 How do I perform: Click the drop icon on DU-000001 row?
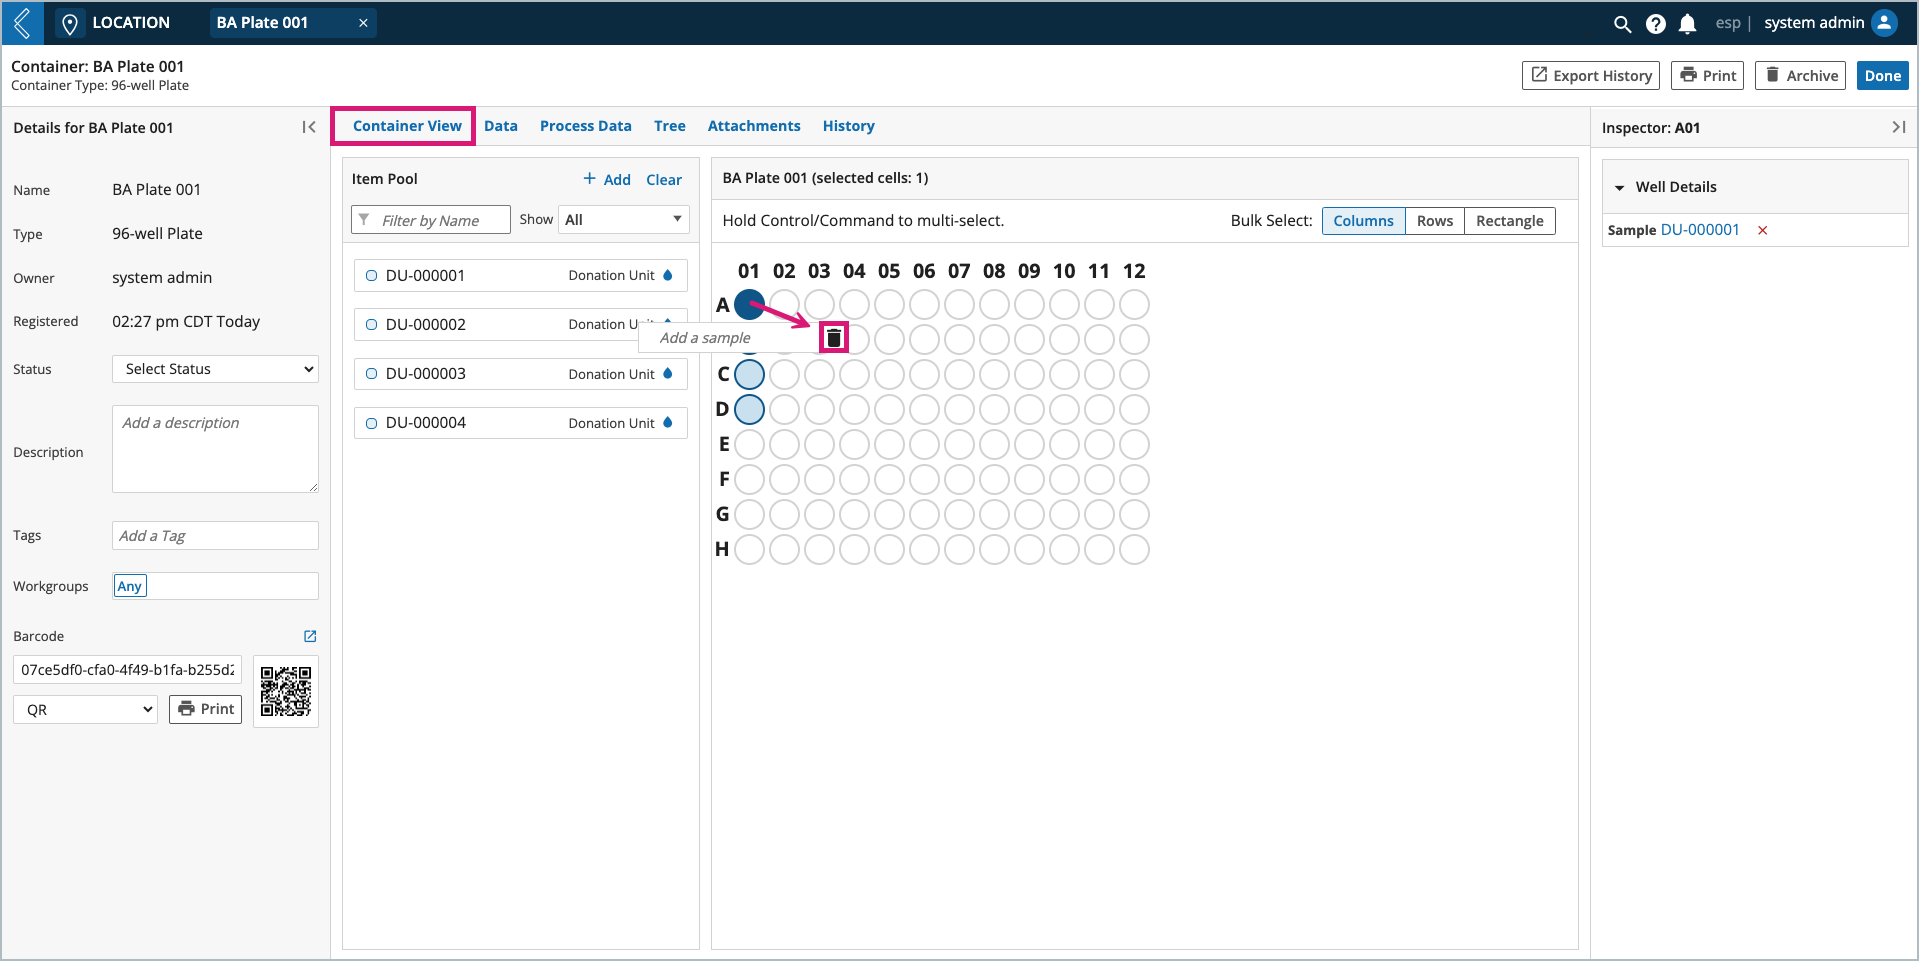668,275
